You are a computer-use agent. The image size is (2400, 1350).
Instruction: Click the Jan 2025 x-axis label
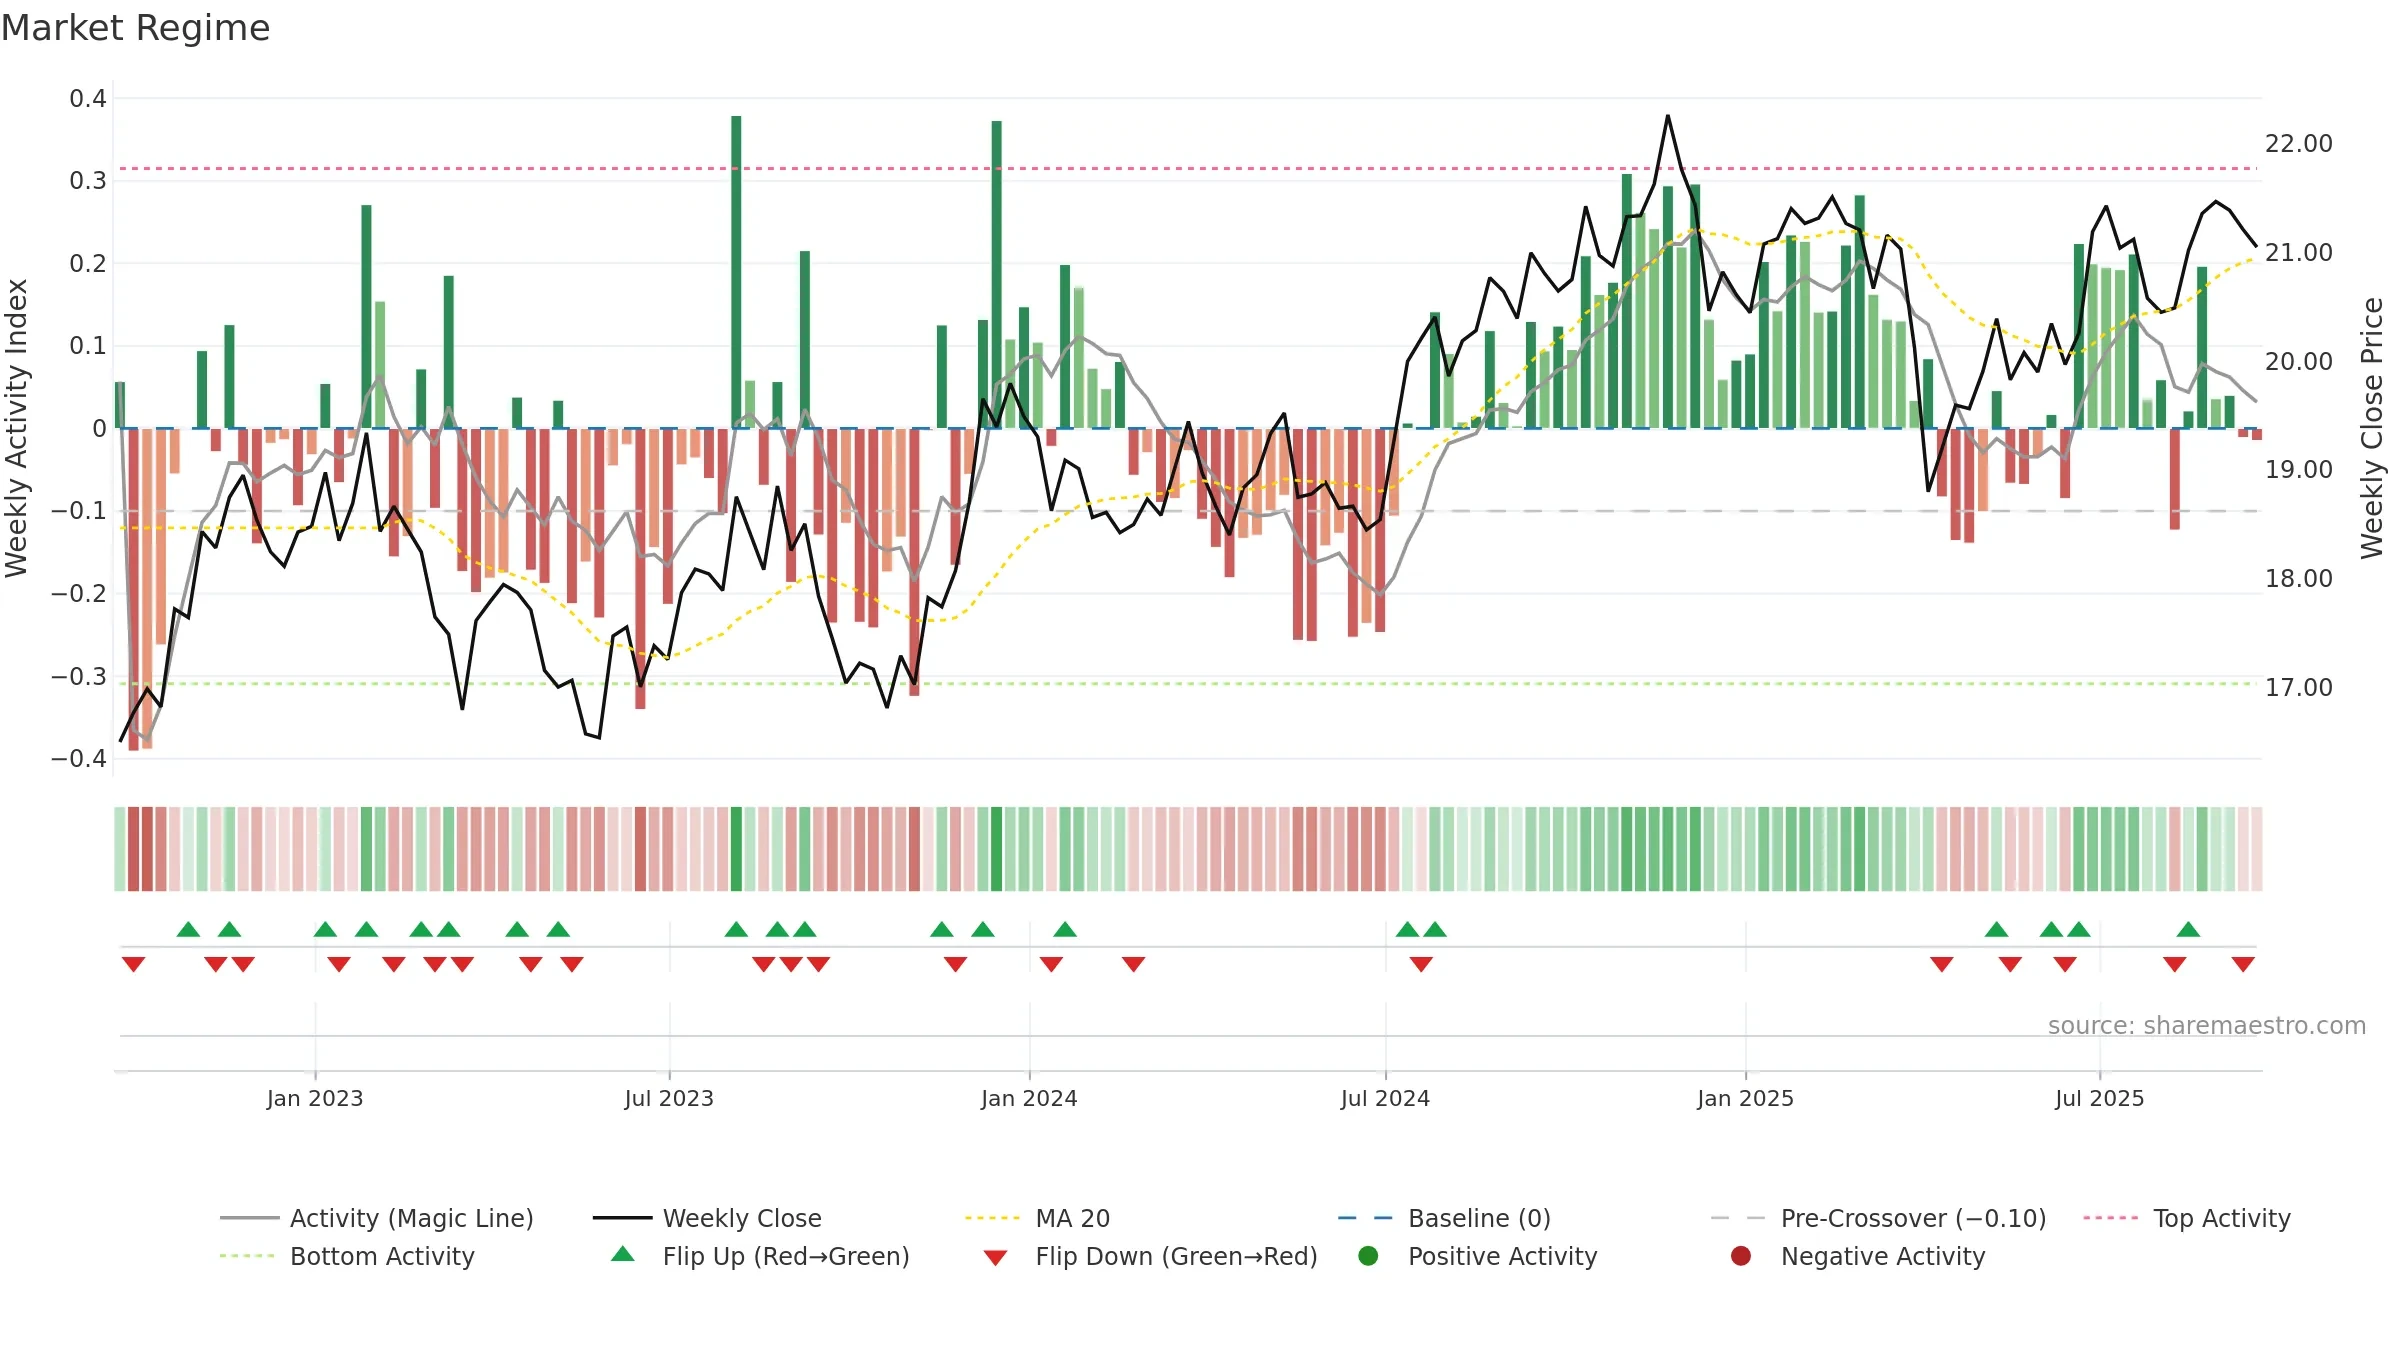point(1745,1098)
